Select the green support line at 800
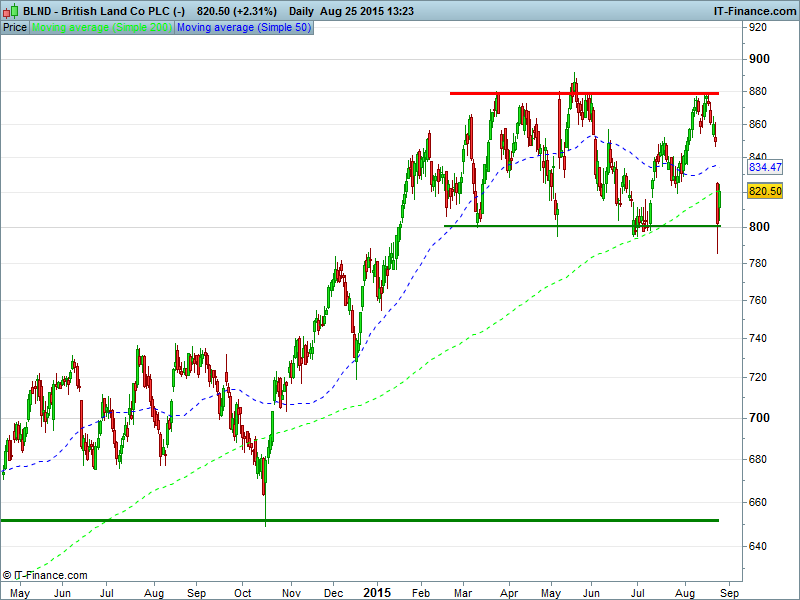 pos(580,226)
